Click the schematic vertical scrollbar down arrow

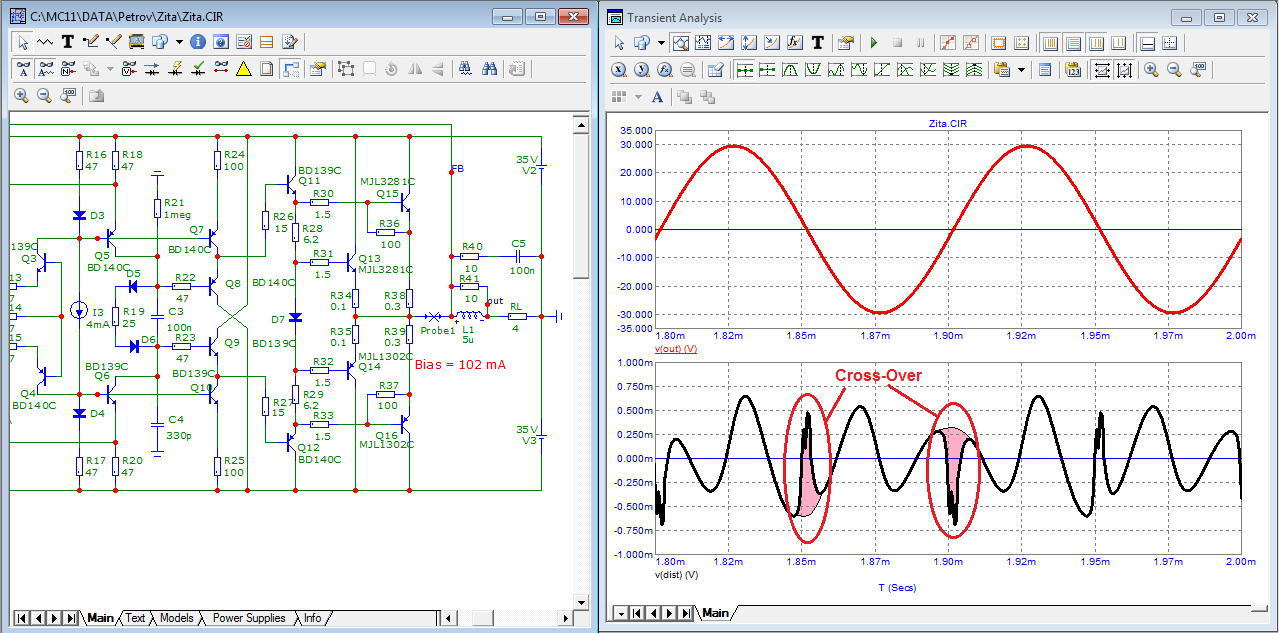click(579, 601)
